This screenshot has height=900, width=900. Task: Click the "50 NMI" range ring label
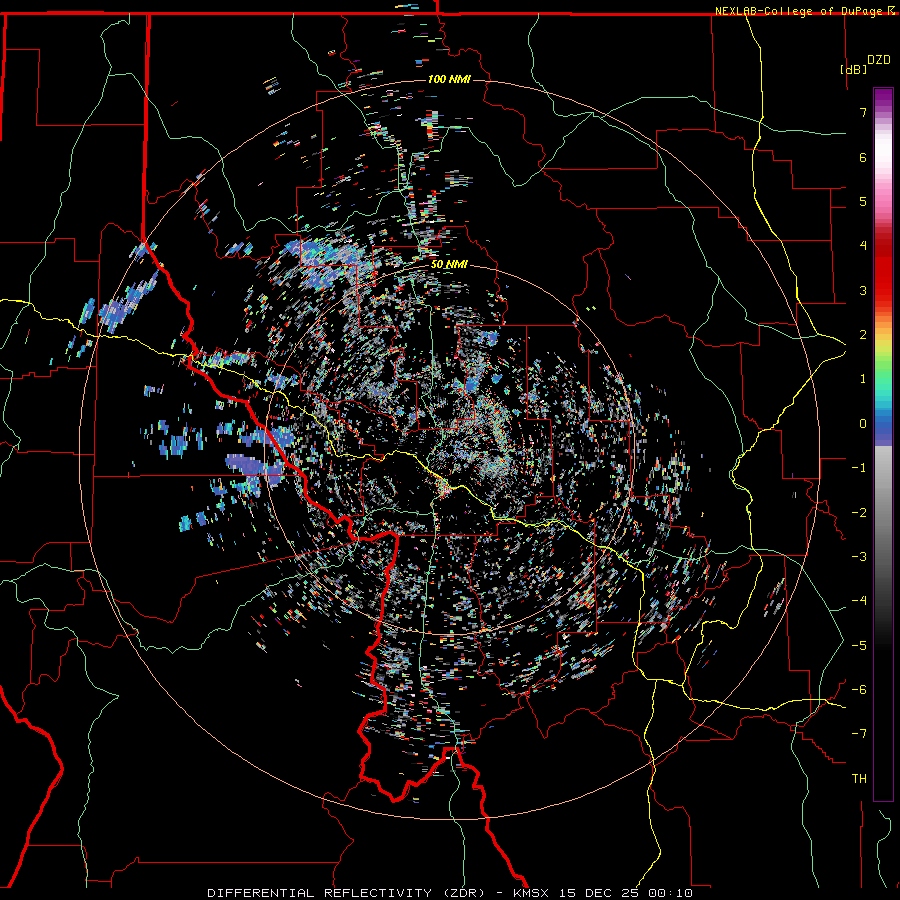click(449, 265)
